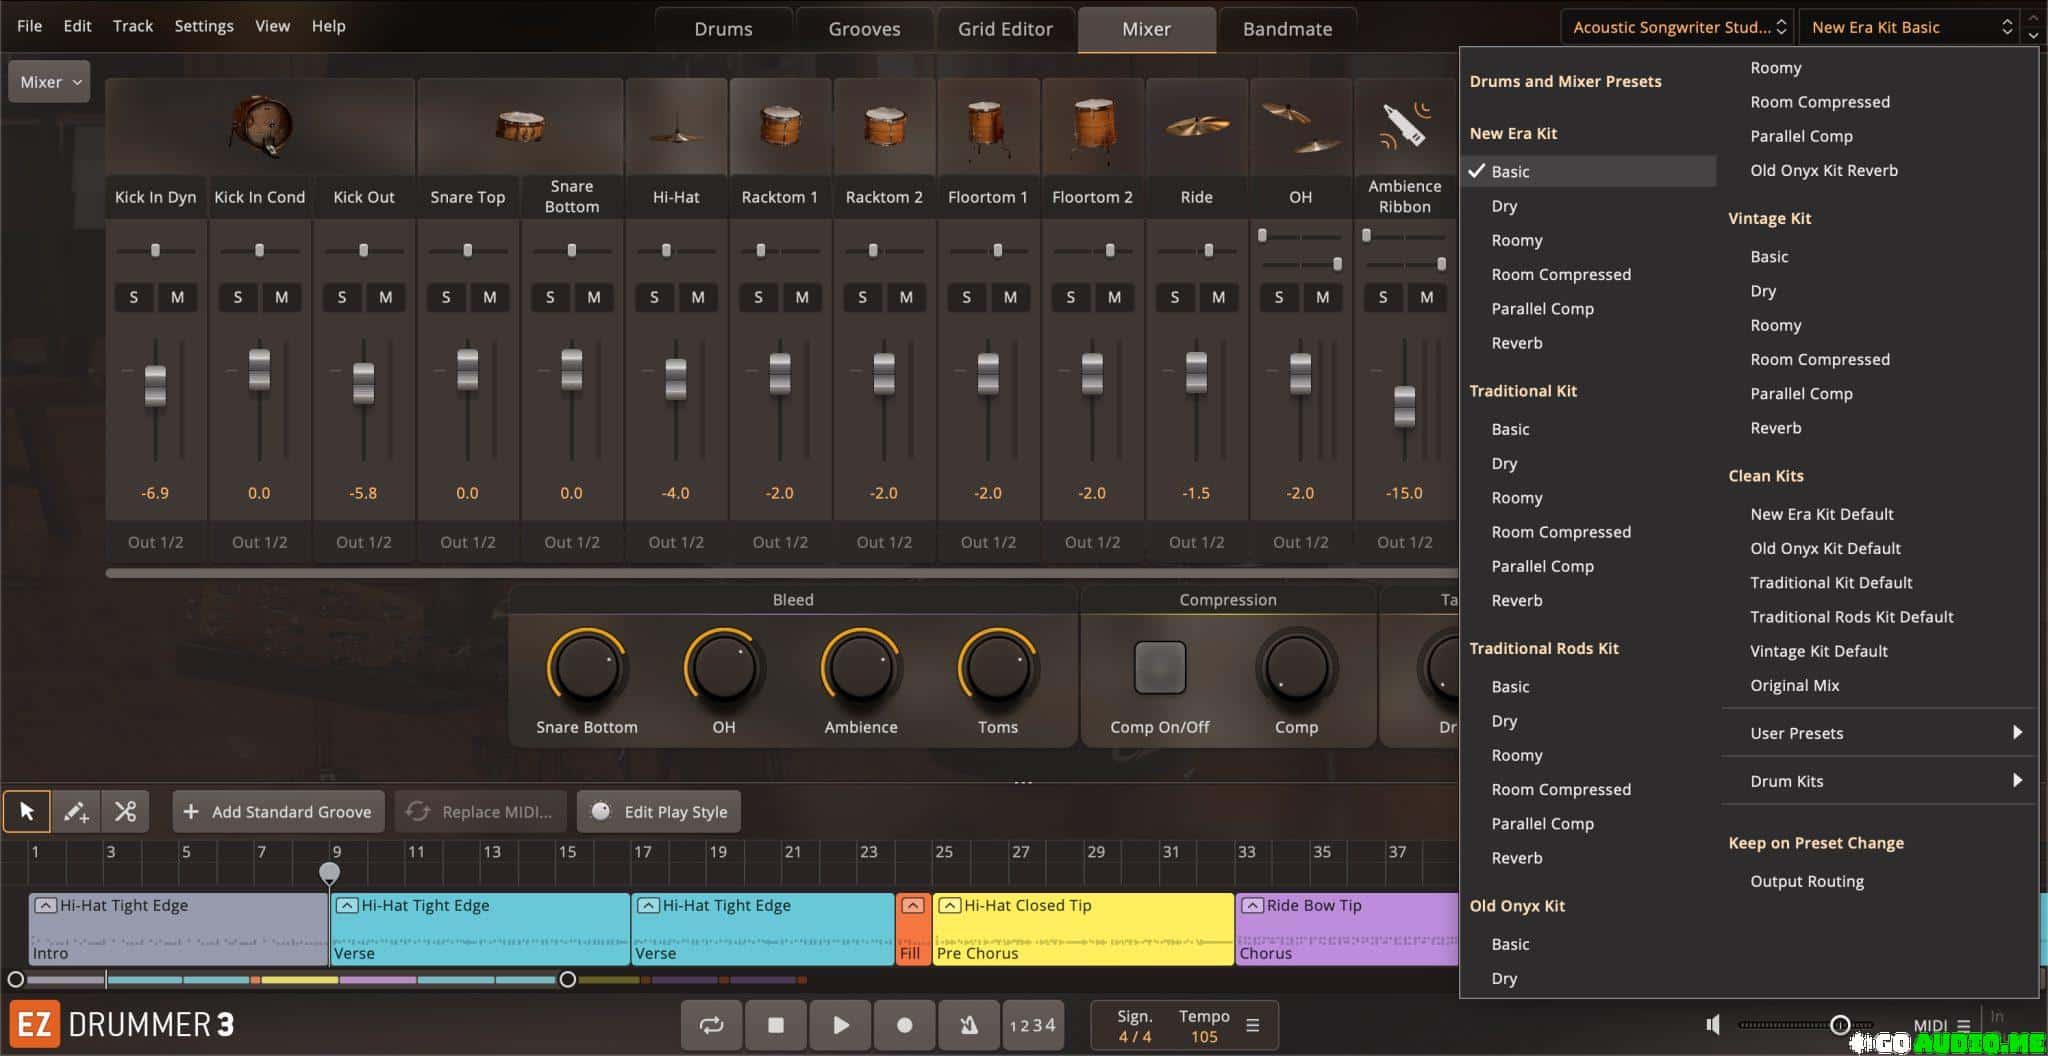This screenshot has width=2048, height=1056.
Task: Click the Floortom 2 drum image
Action: 1092,129
